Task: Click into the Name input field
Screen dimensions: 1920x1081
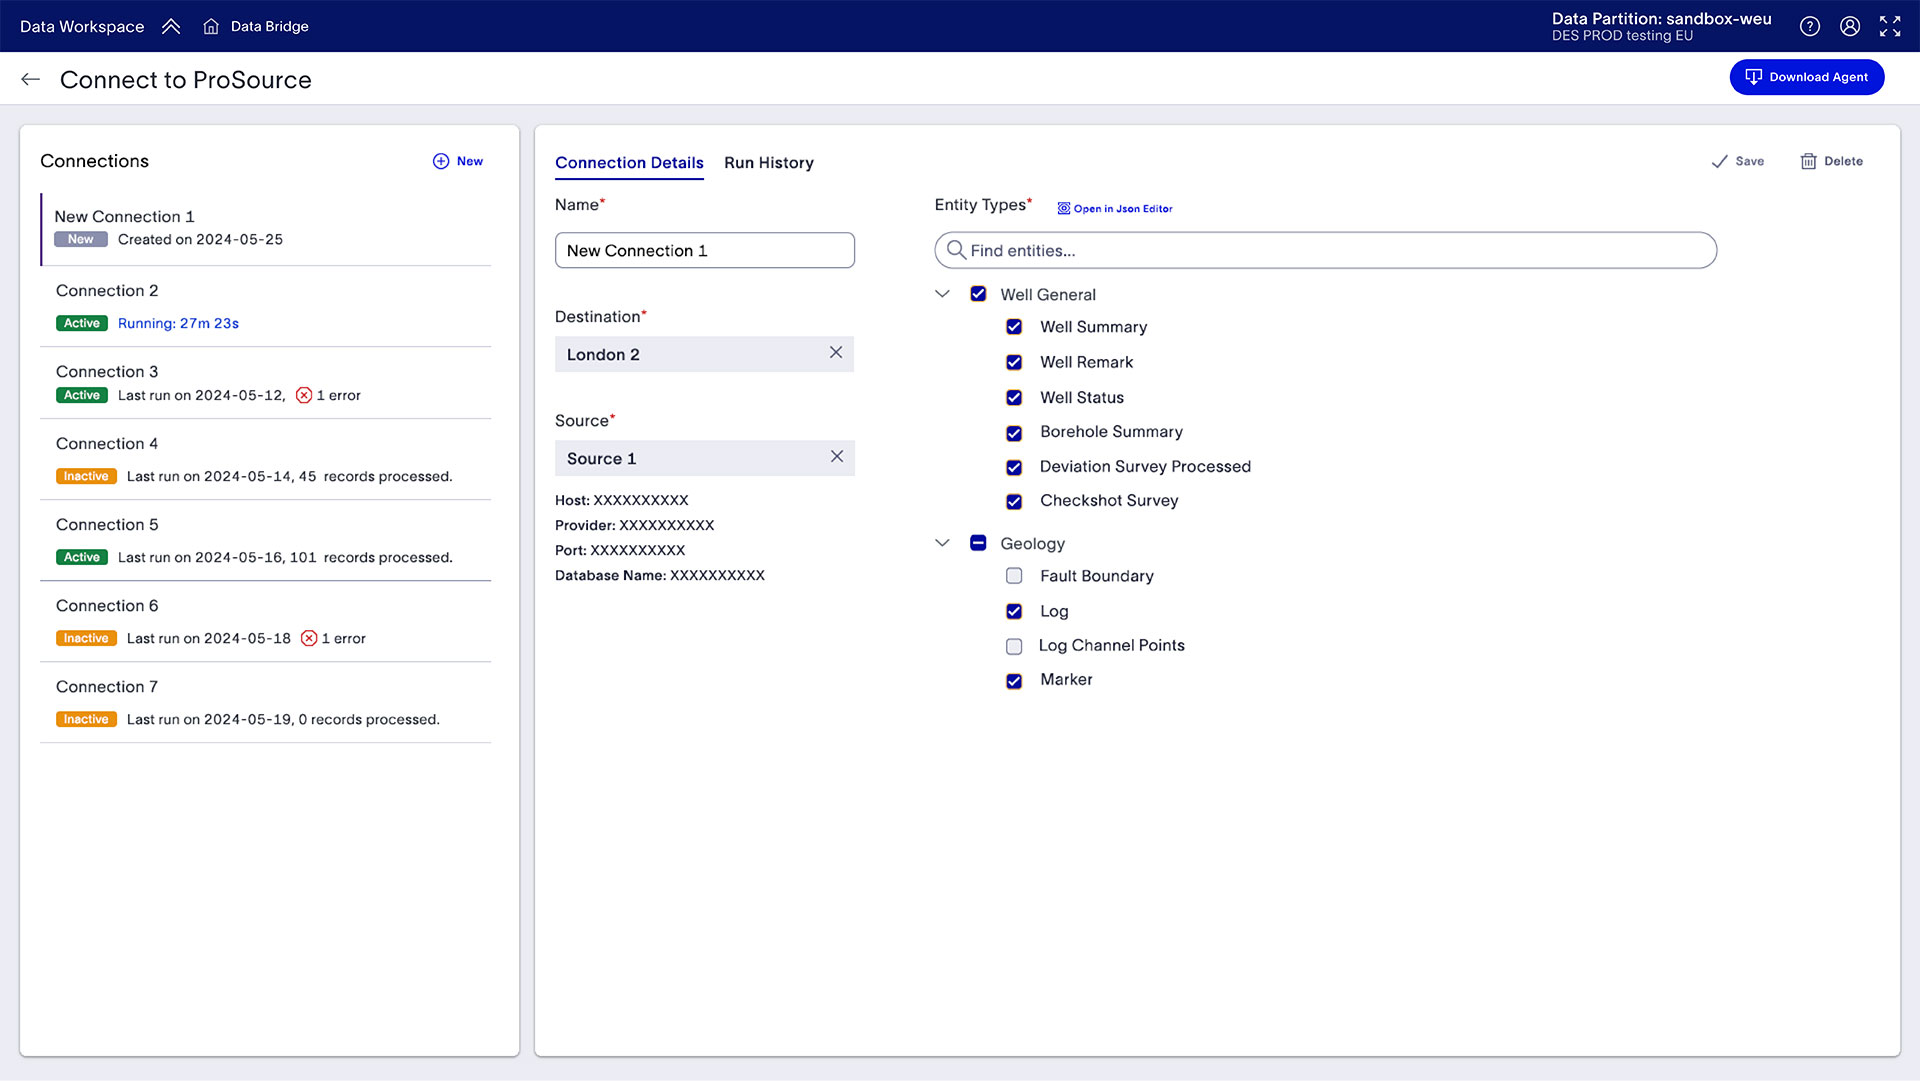Action: (705, 250)
